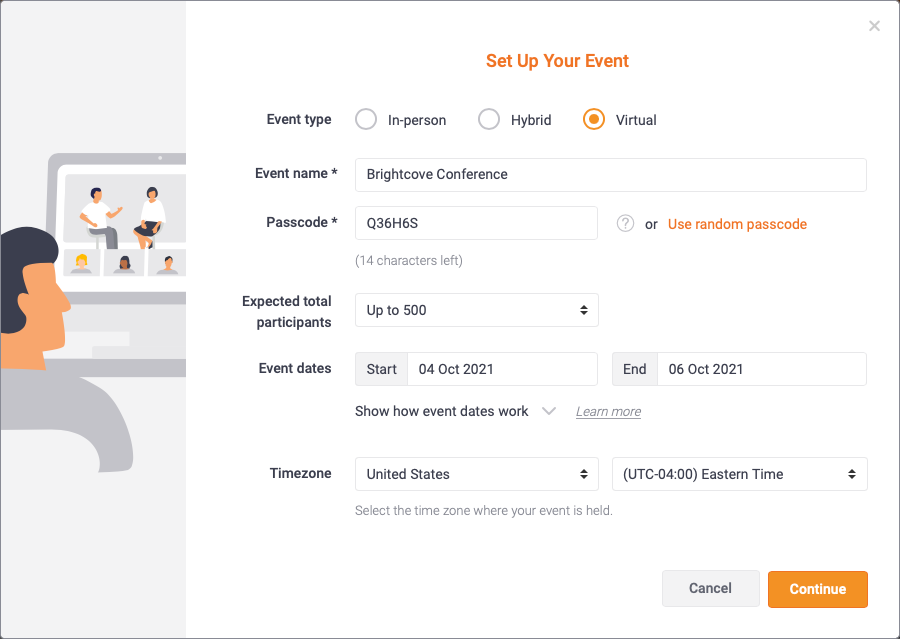Open the Learn more link
The width and height of the screenshot is (900, 639).
pyautogui.click(x=608, y=412)
